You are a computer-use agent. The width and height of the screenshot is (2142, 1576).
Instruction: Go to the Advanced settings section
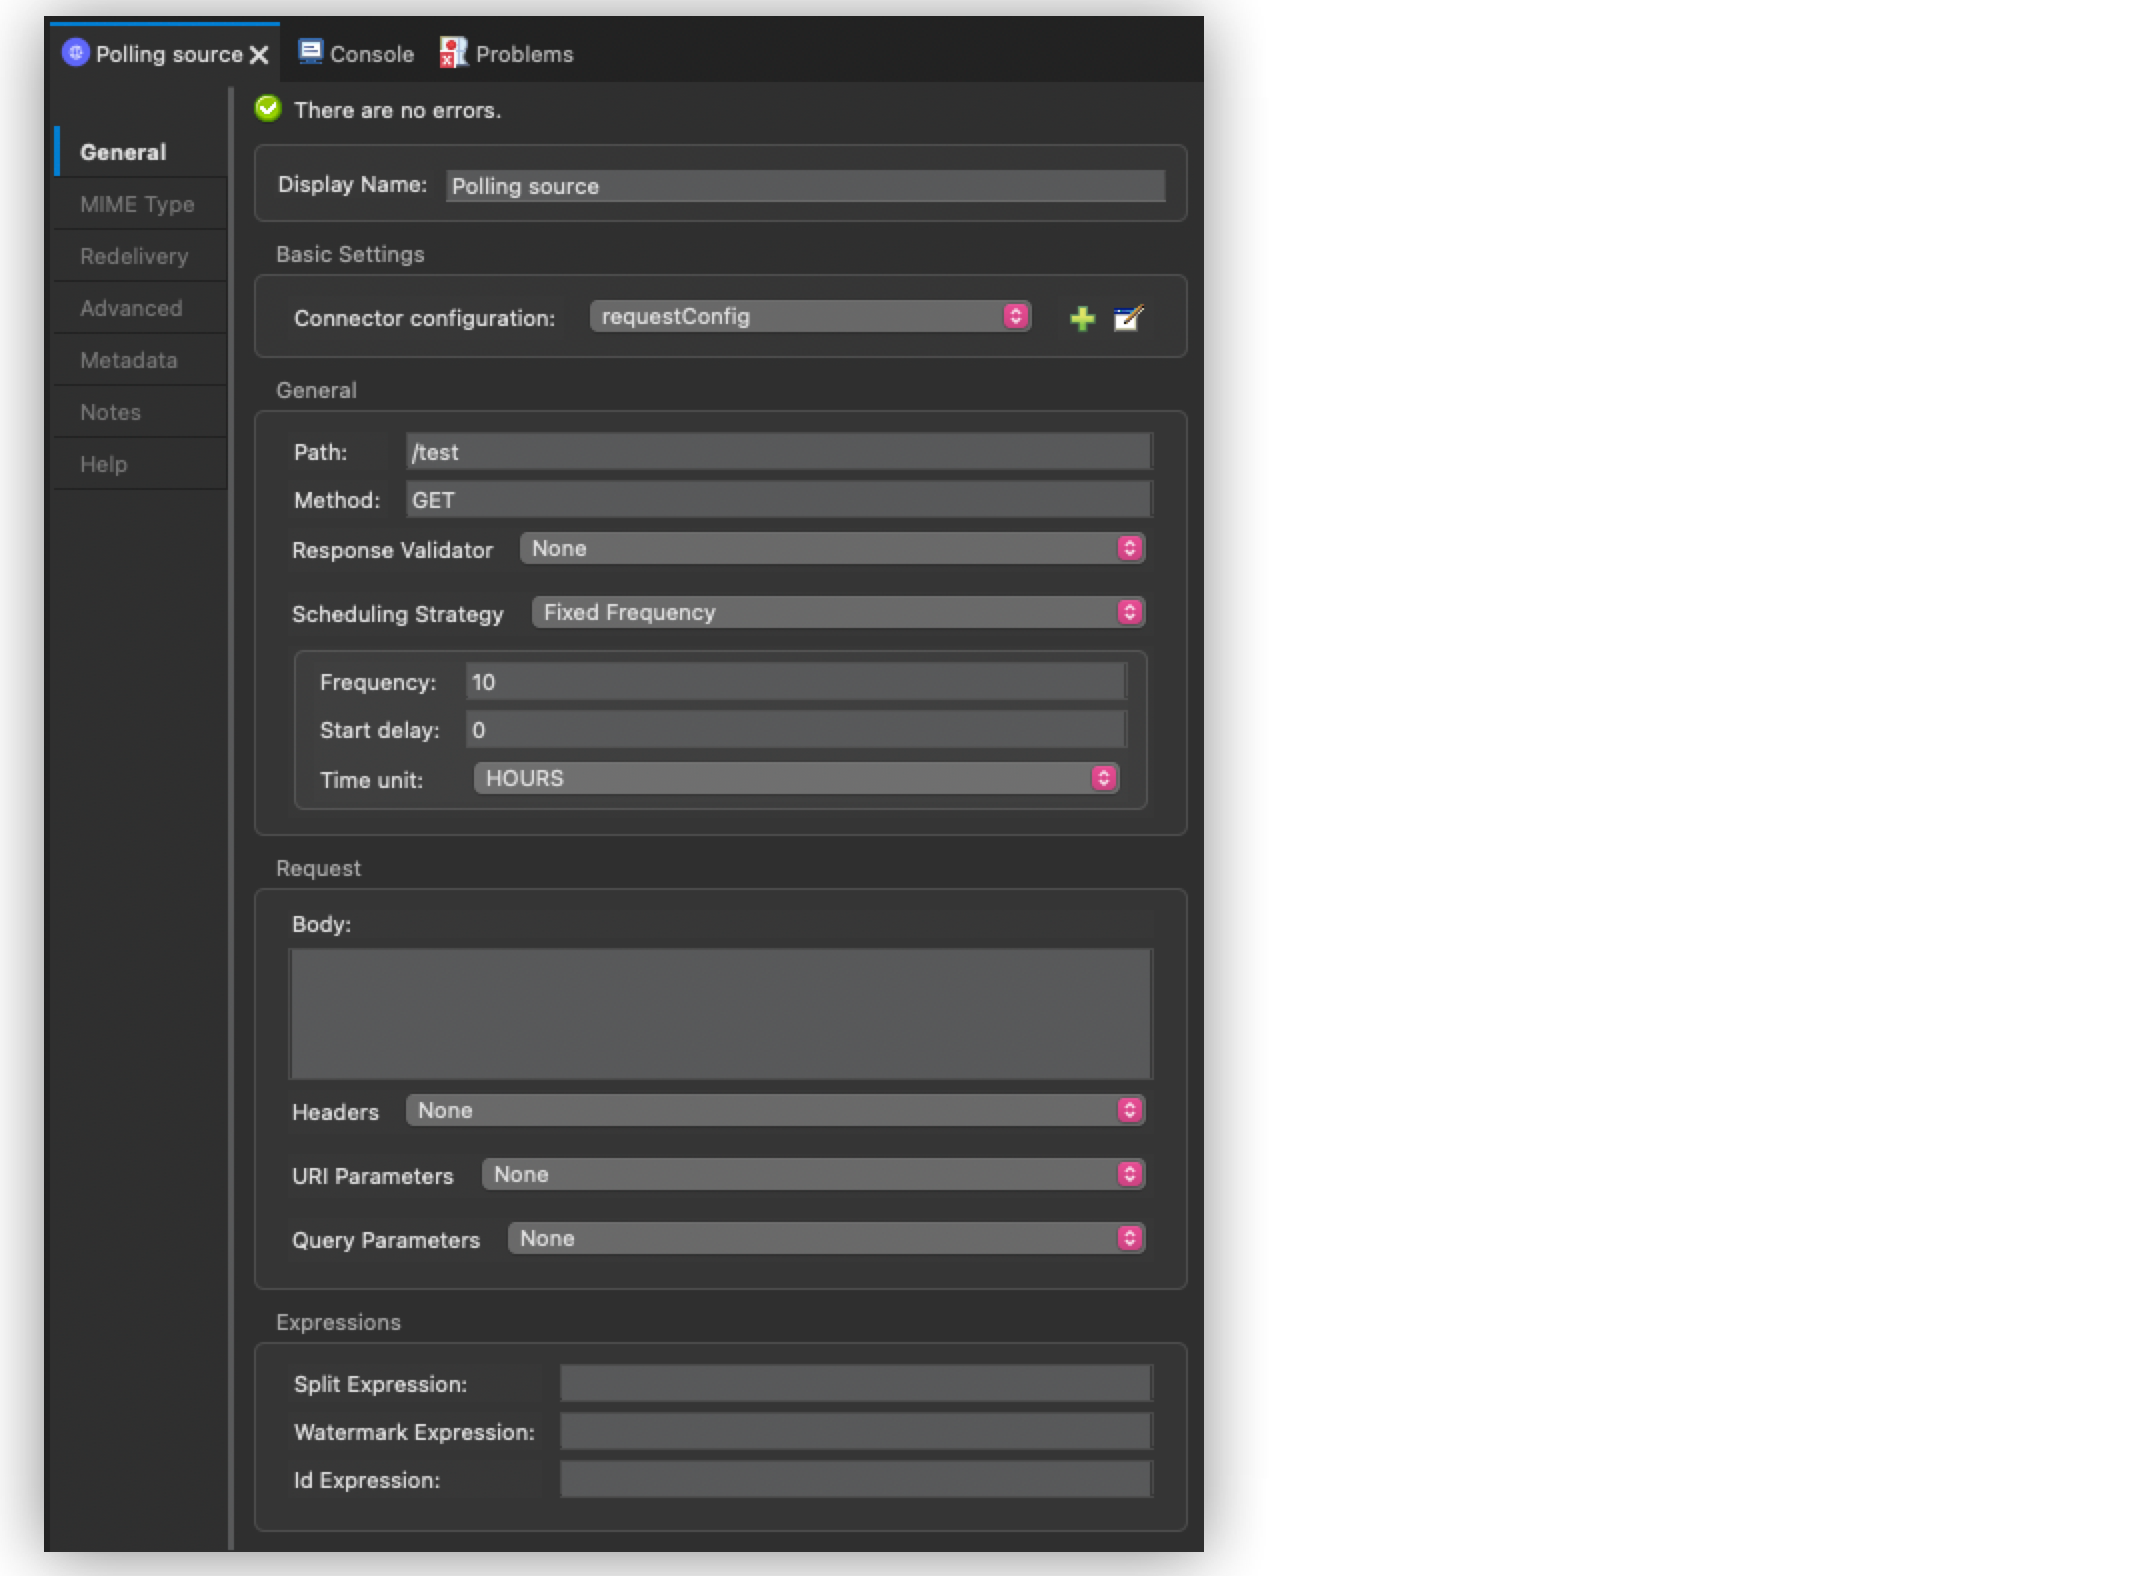[131, 309]
